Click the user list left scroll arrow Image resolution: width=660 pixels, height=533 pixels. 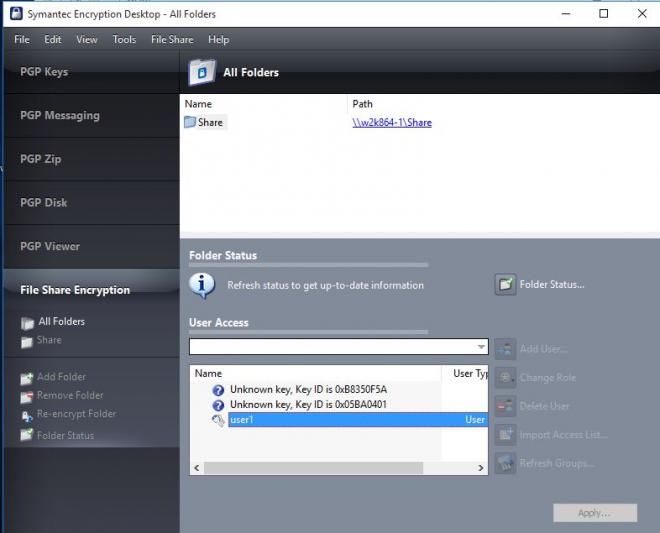coord(197,468)
